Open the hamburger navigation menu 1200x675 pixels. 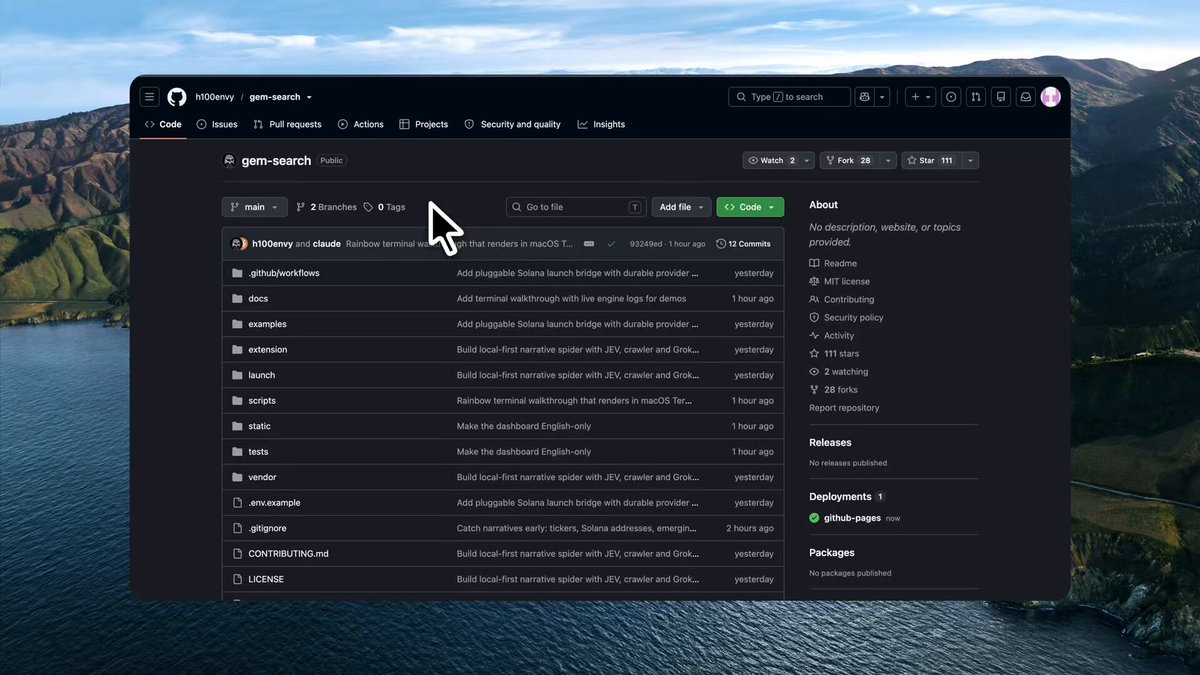point(150,97)
